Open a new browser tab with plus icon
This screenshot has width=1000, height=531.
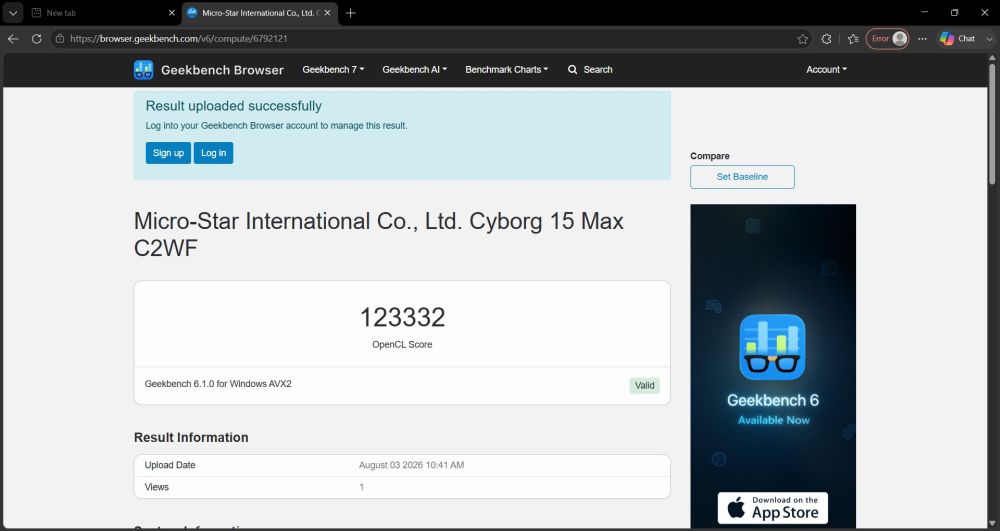(350, 13)
